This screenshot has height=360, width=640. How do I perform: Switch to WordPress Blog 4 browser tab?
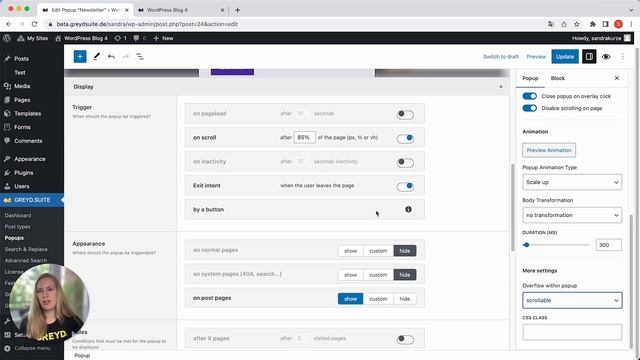pos(181,10)
